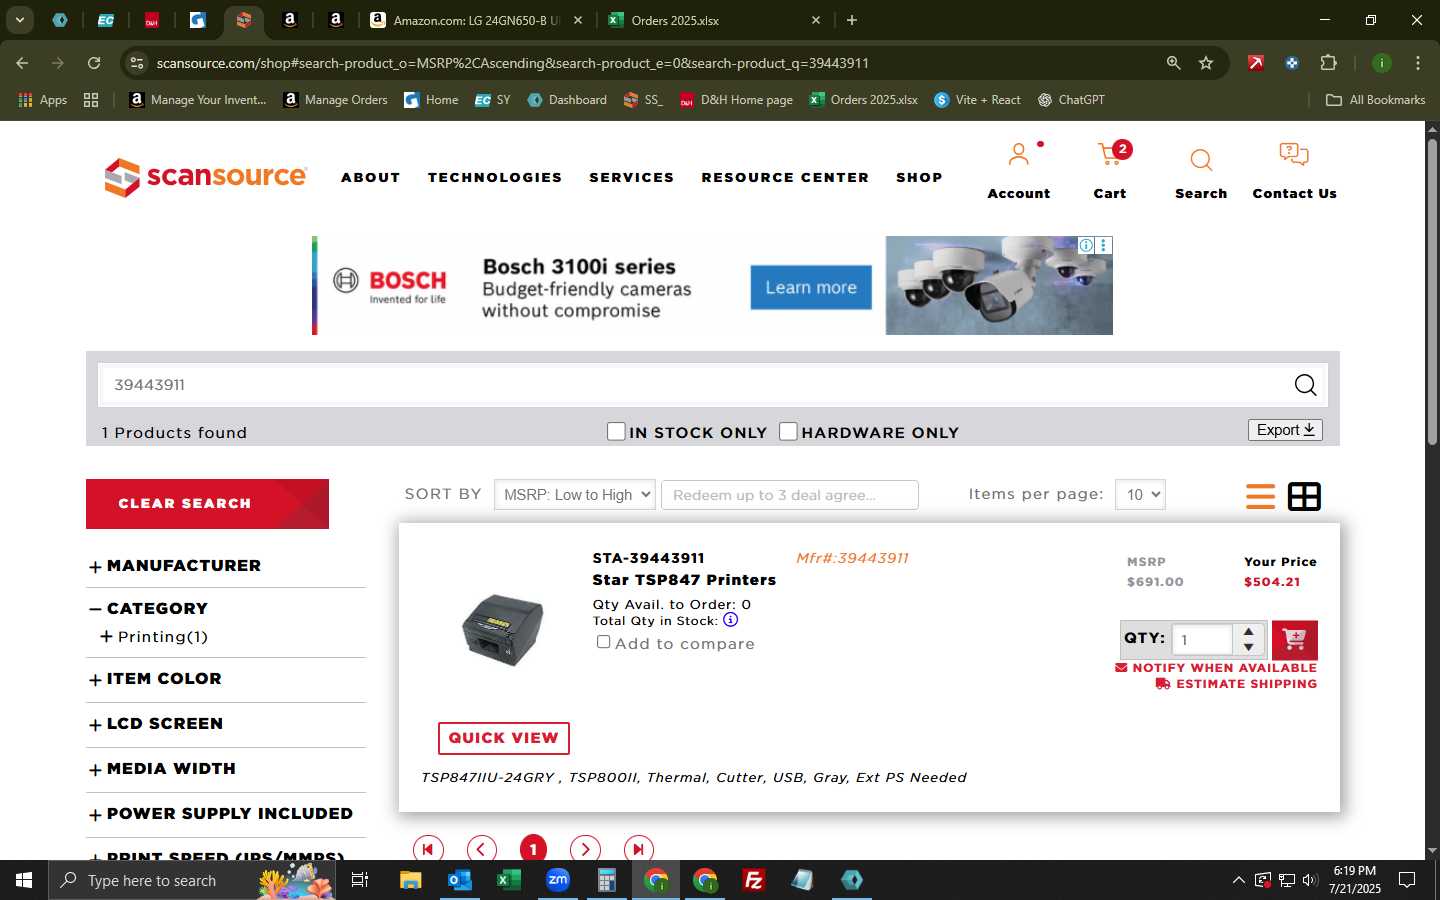Increase quantity with the up arrow
1440x900 pixels.
[1248, 632]
